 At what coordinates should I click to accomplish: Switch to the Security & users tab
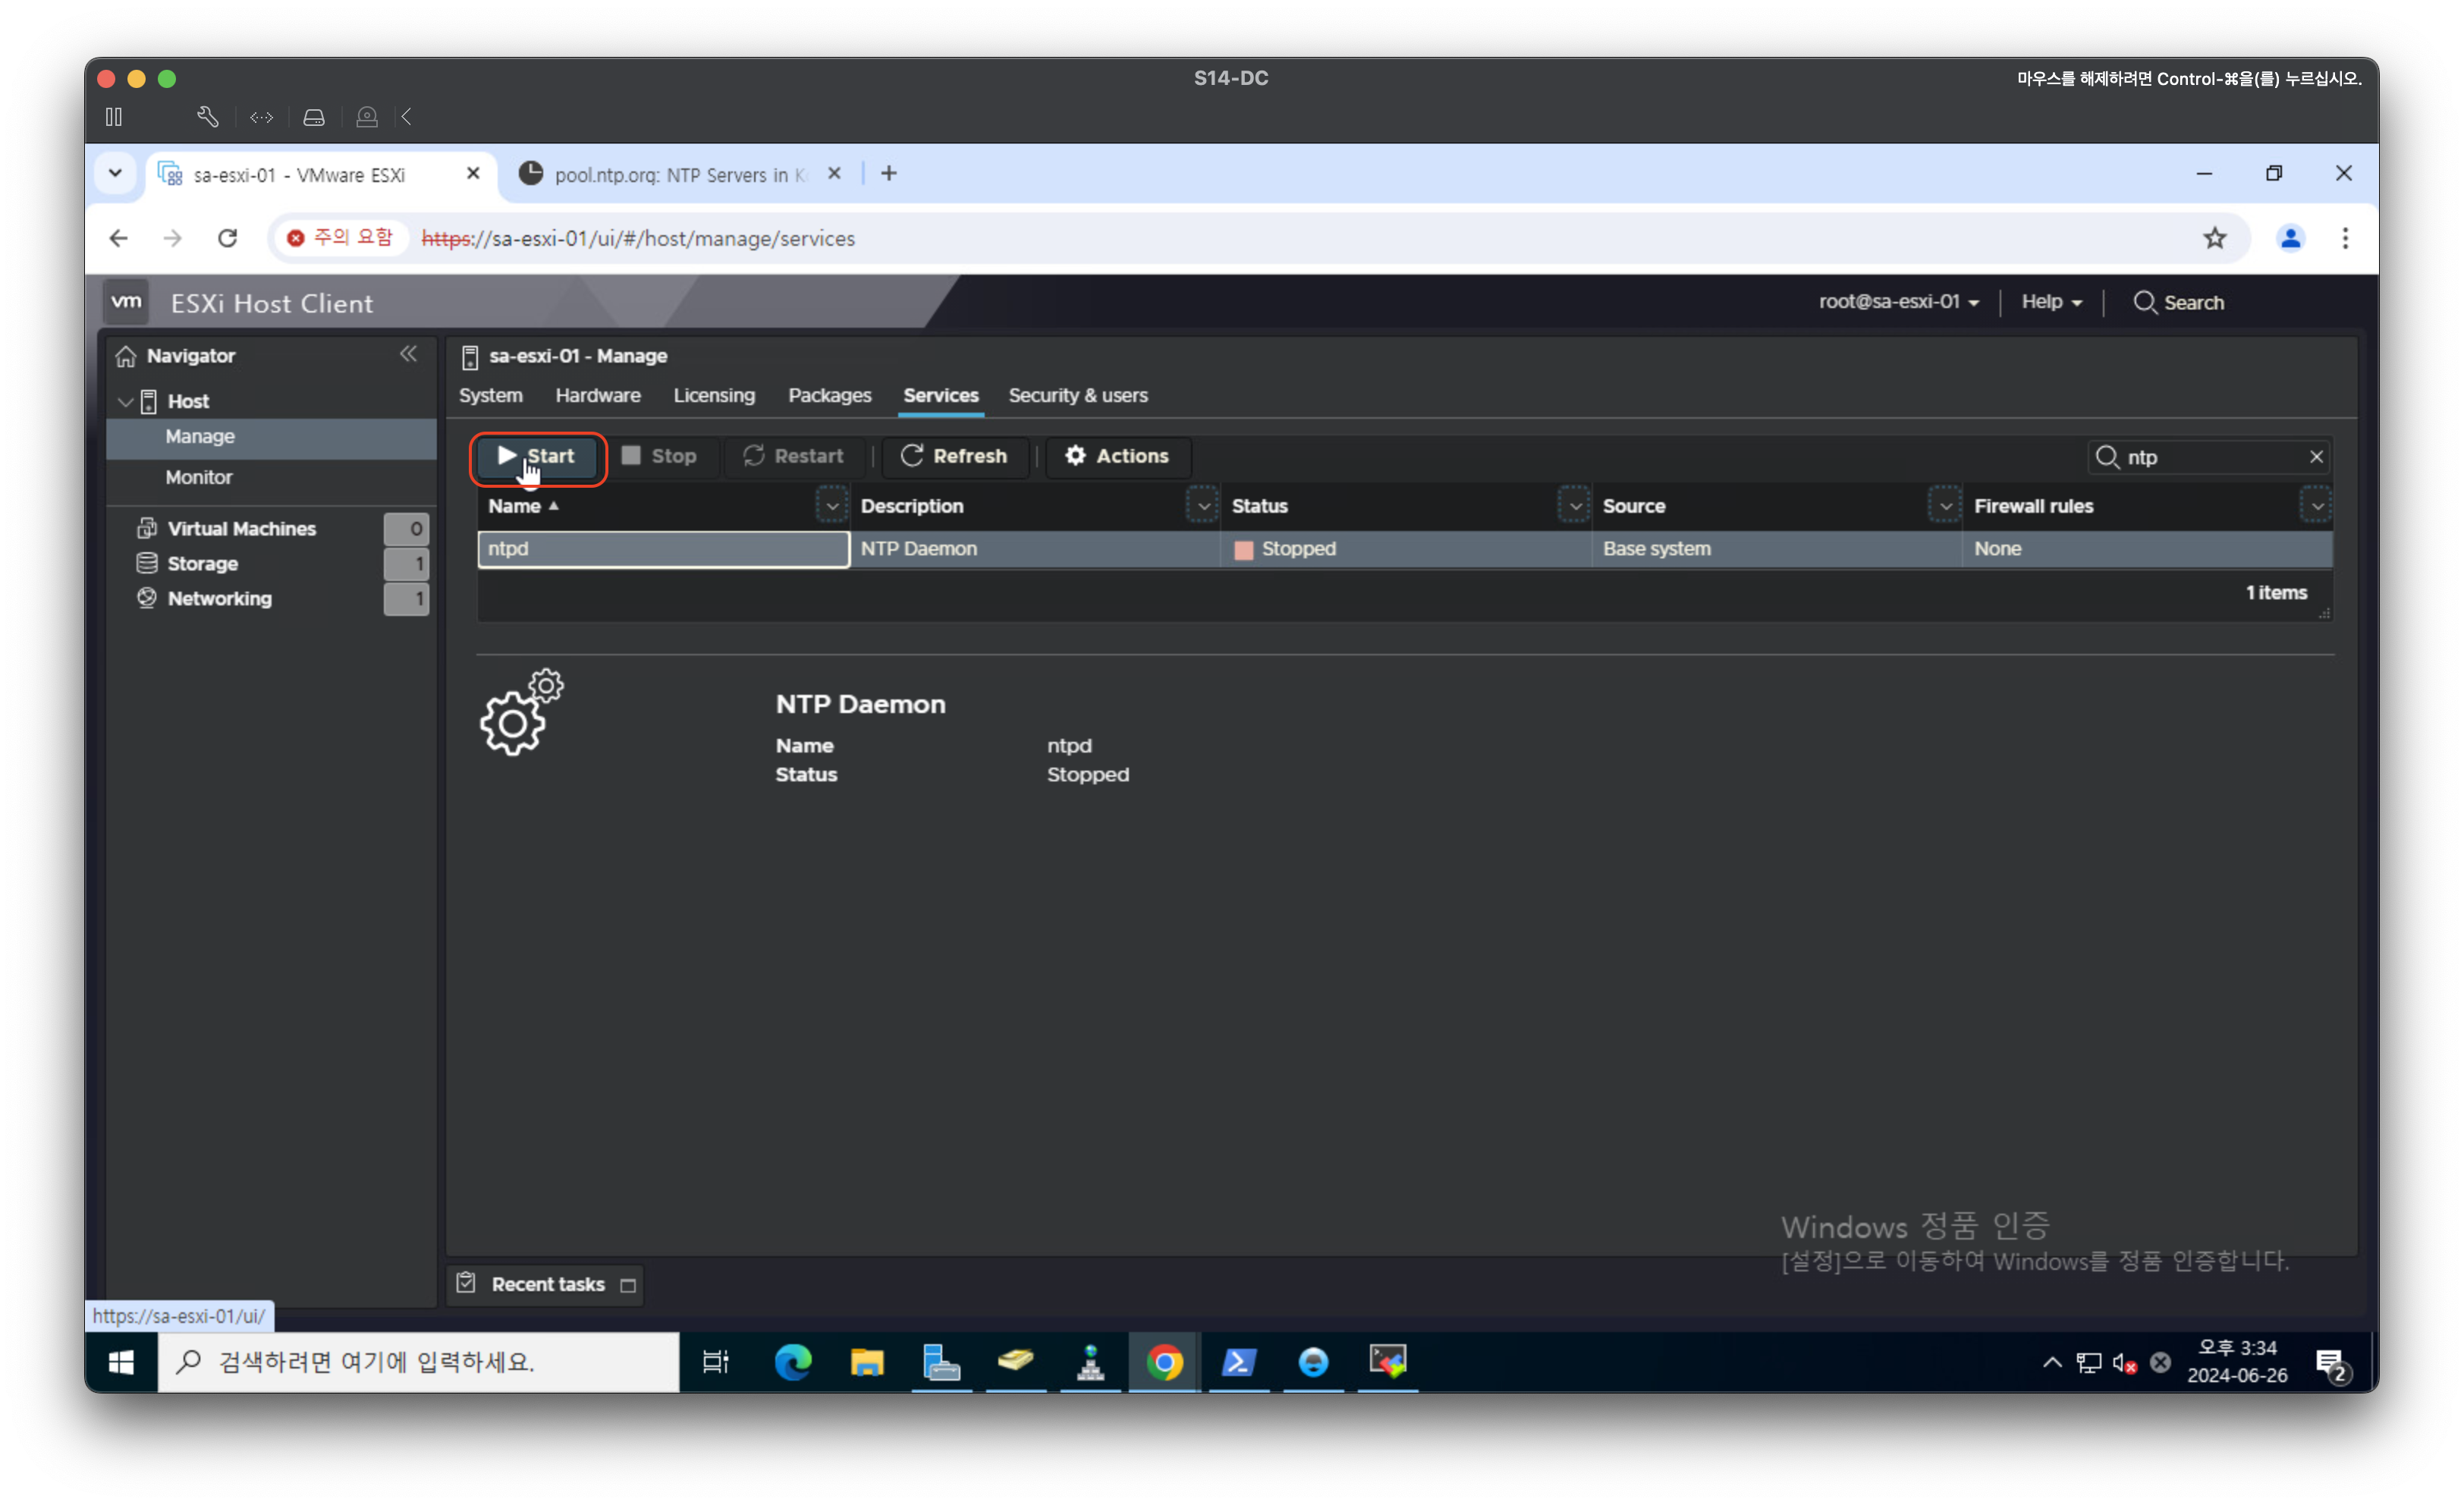(x=1077, y=395)
